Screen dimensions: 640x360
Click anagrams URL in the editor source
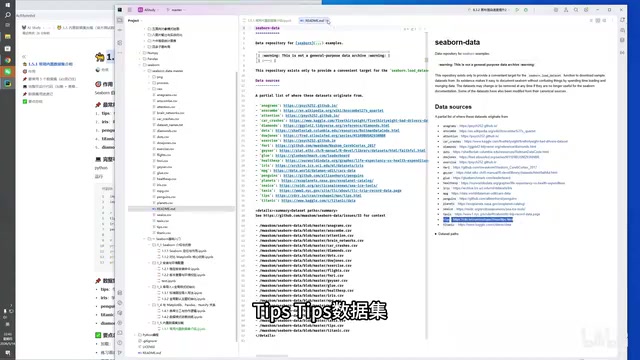pos(310,106)
